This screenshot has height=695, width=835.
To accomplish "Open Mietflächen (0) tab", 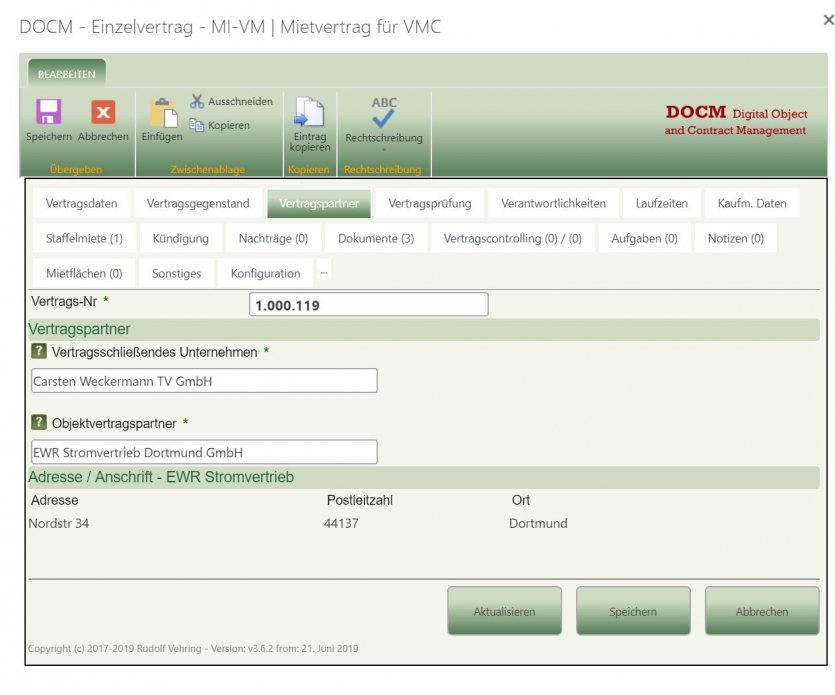I will click(x=84, y=273).
